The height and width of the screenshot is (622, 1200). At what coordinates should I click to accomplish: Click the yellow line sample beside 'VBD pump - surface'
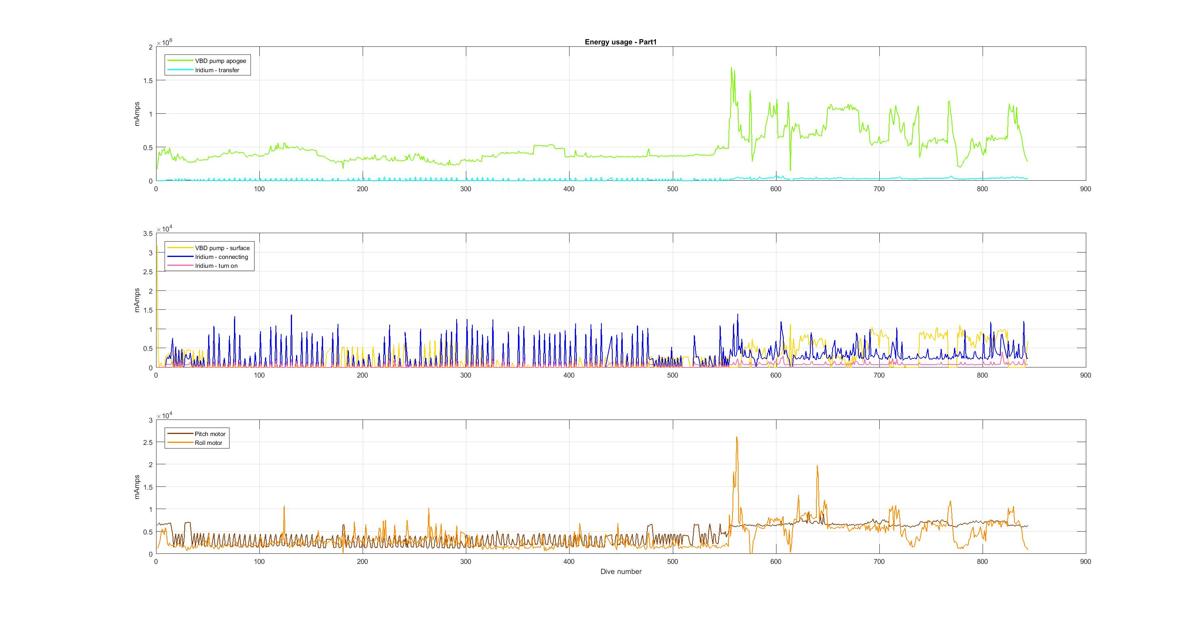pyautogui.click(x=180, y=247)
